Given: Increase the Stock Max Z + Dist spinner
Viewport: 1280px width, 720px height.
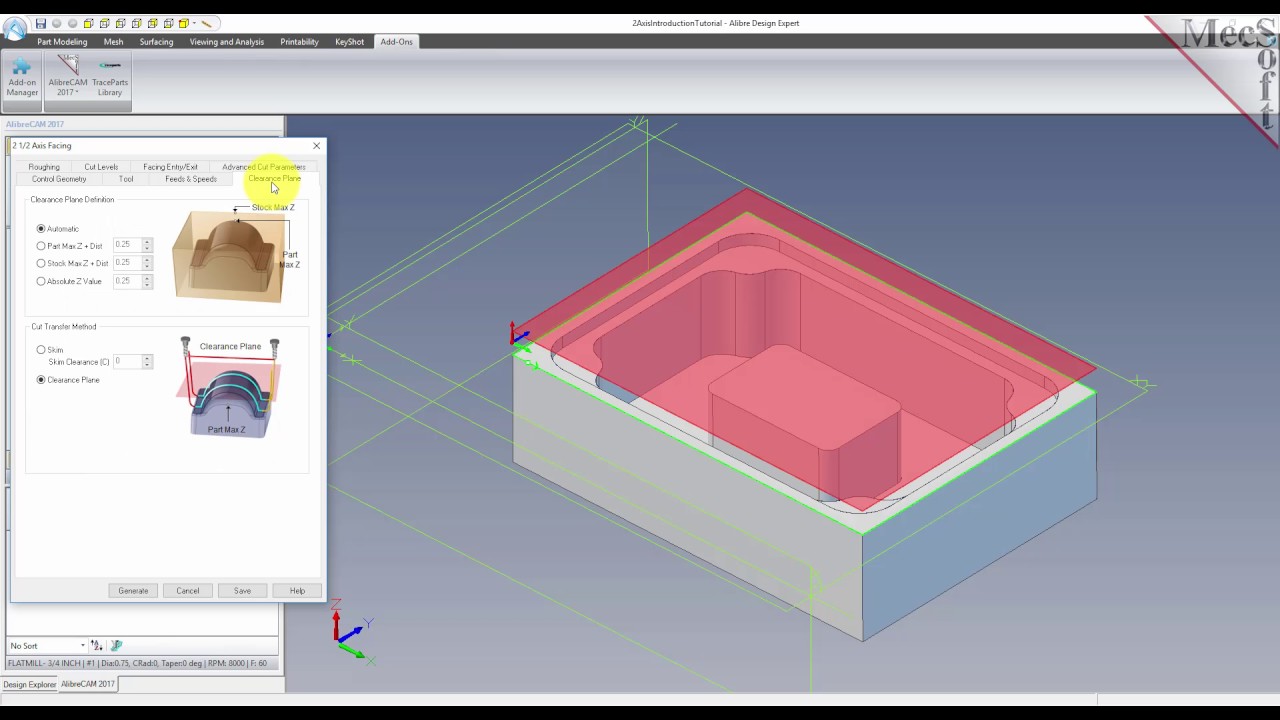Looking at the screenshot, I should (x=147, y=260).
